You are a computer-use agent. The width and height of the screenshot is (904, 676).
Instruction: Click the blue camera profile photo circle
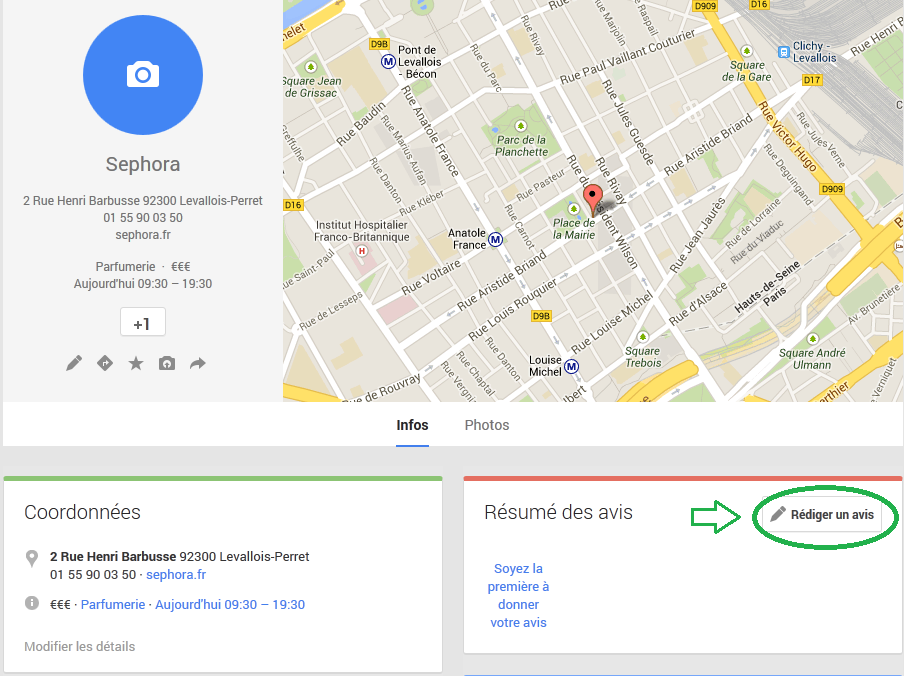[x=143, y=75]
